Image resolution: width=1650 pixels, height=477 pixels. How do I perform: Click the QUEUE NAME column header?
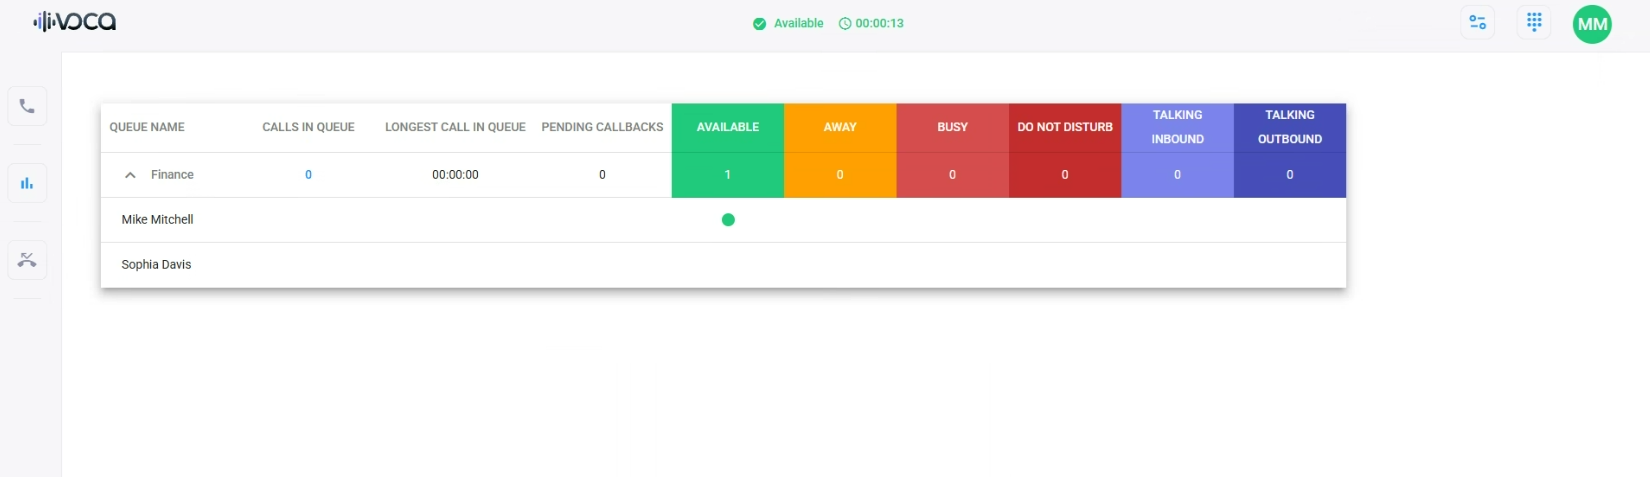coord(147,127)
